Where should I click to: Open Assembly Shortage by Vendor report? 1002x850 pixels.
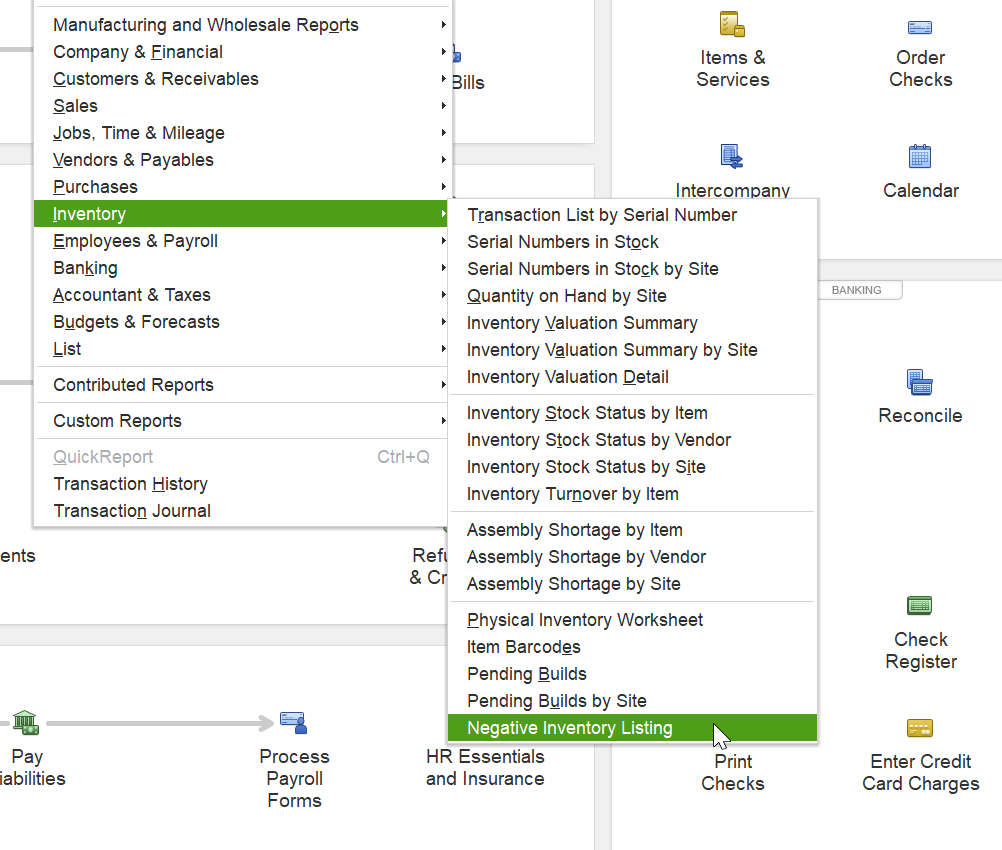pyautogui.click(x=633, y=557)
